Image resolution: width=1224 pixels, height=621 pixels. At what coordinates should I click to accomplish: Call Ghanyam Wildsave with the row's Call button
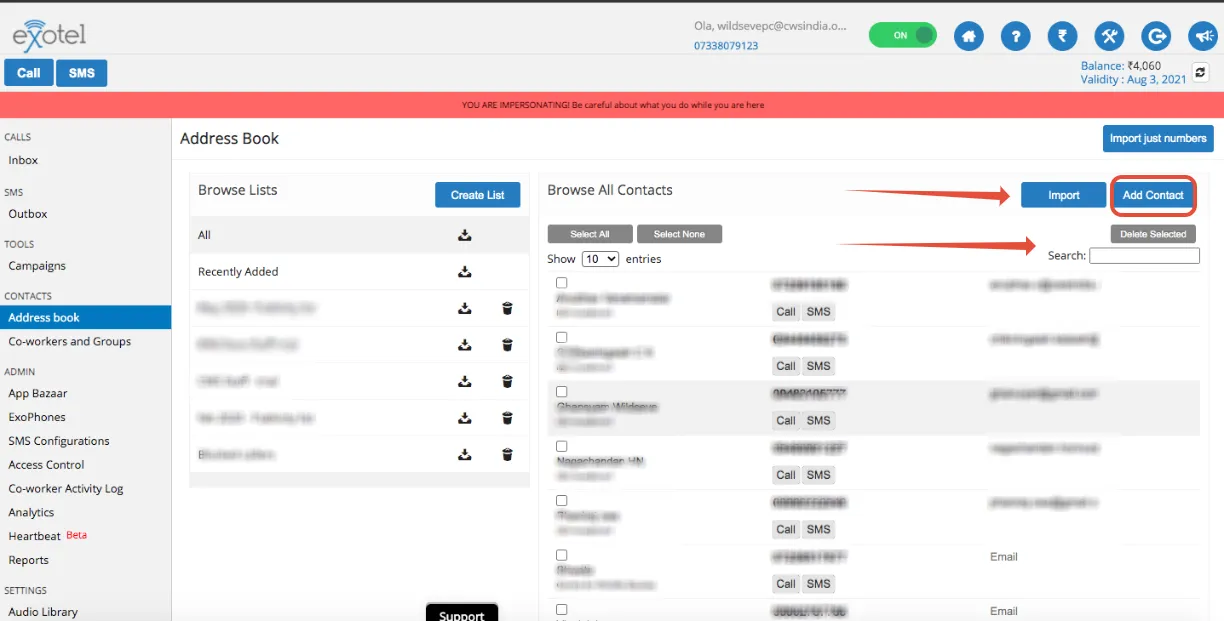786,421
